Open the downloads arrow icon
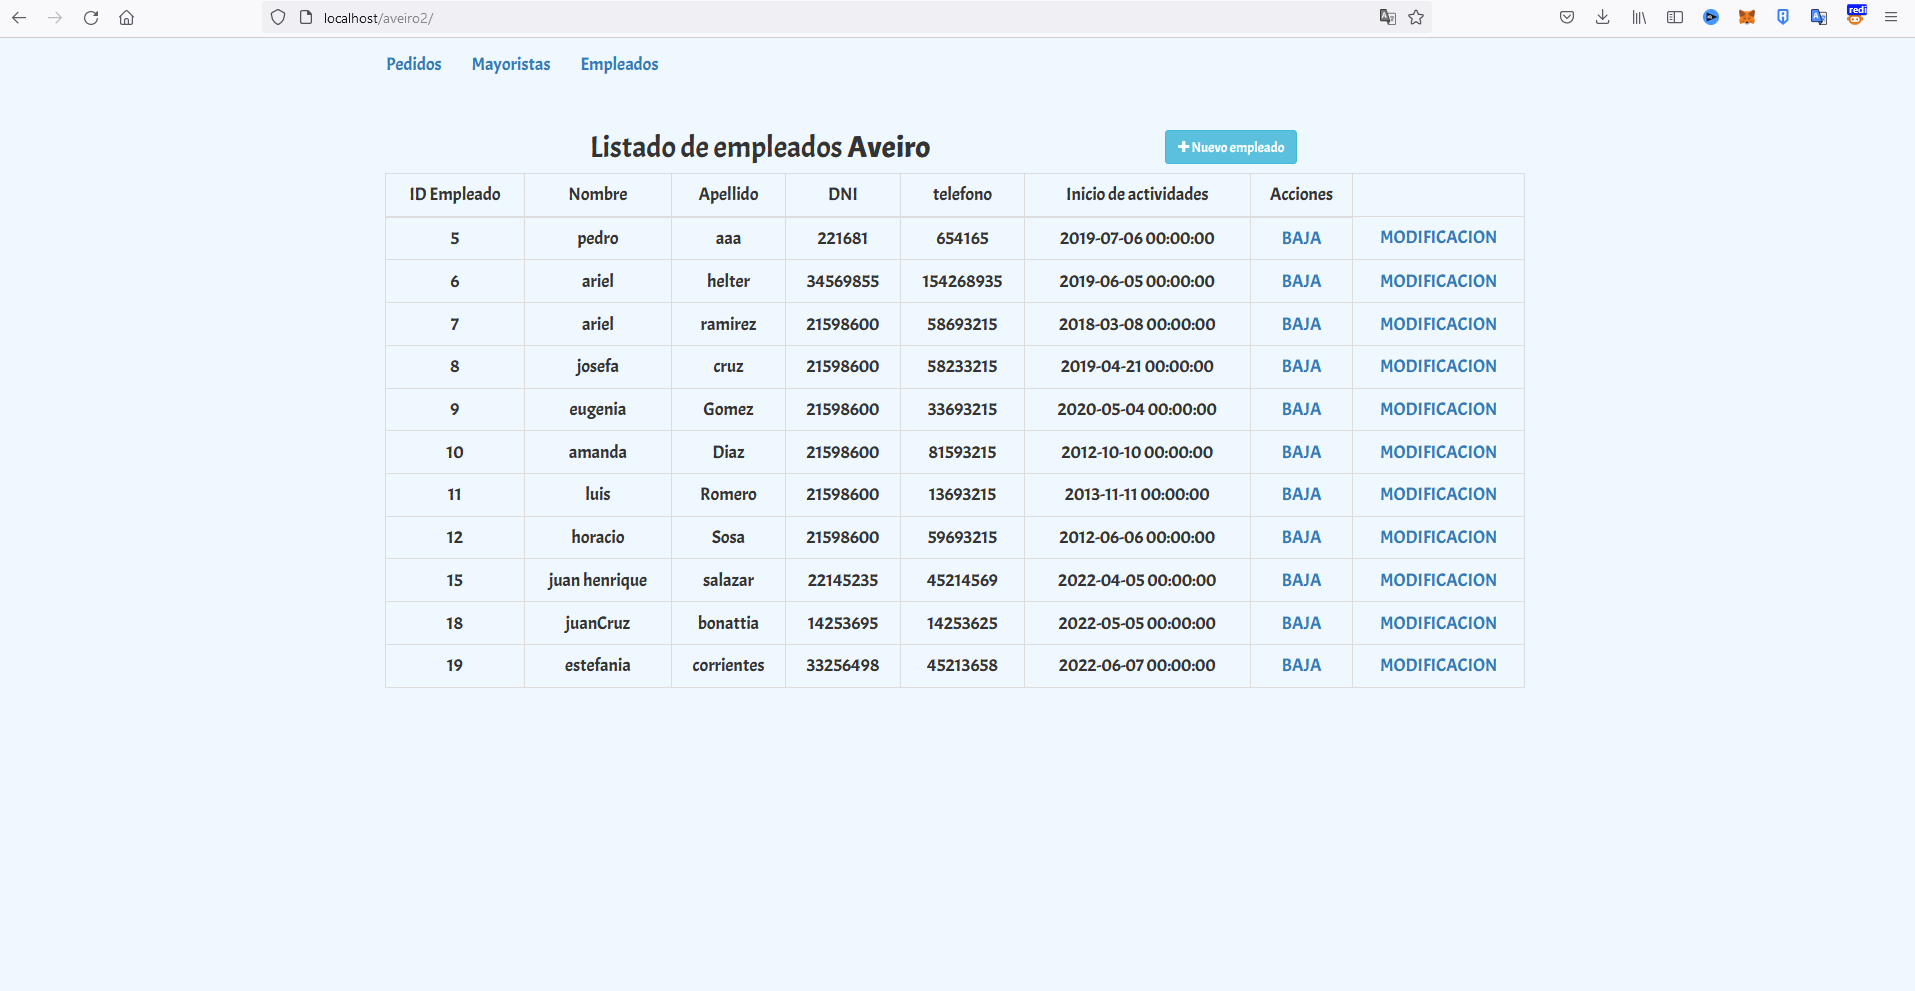Image resolution: width=1915 pixels, height=991 pixels. click(1603, 17)
